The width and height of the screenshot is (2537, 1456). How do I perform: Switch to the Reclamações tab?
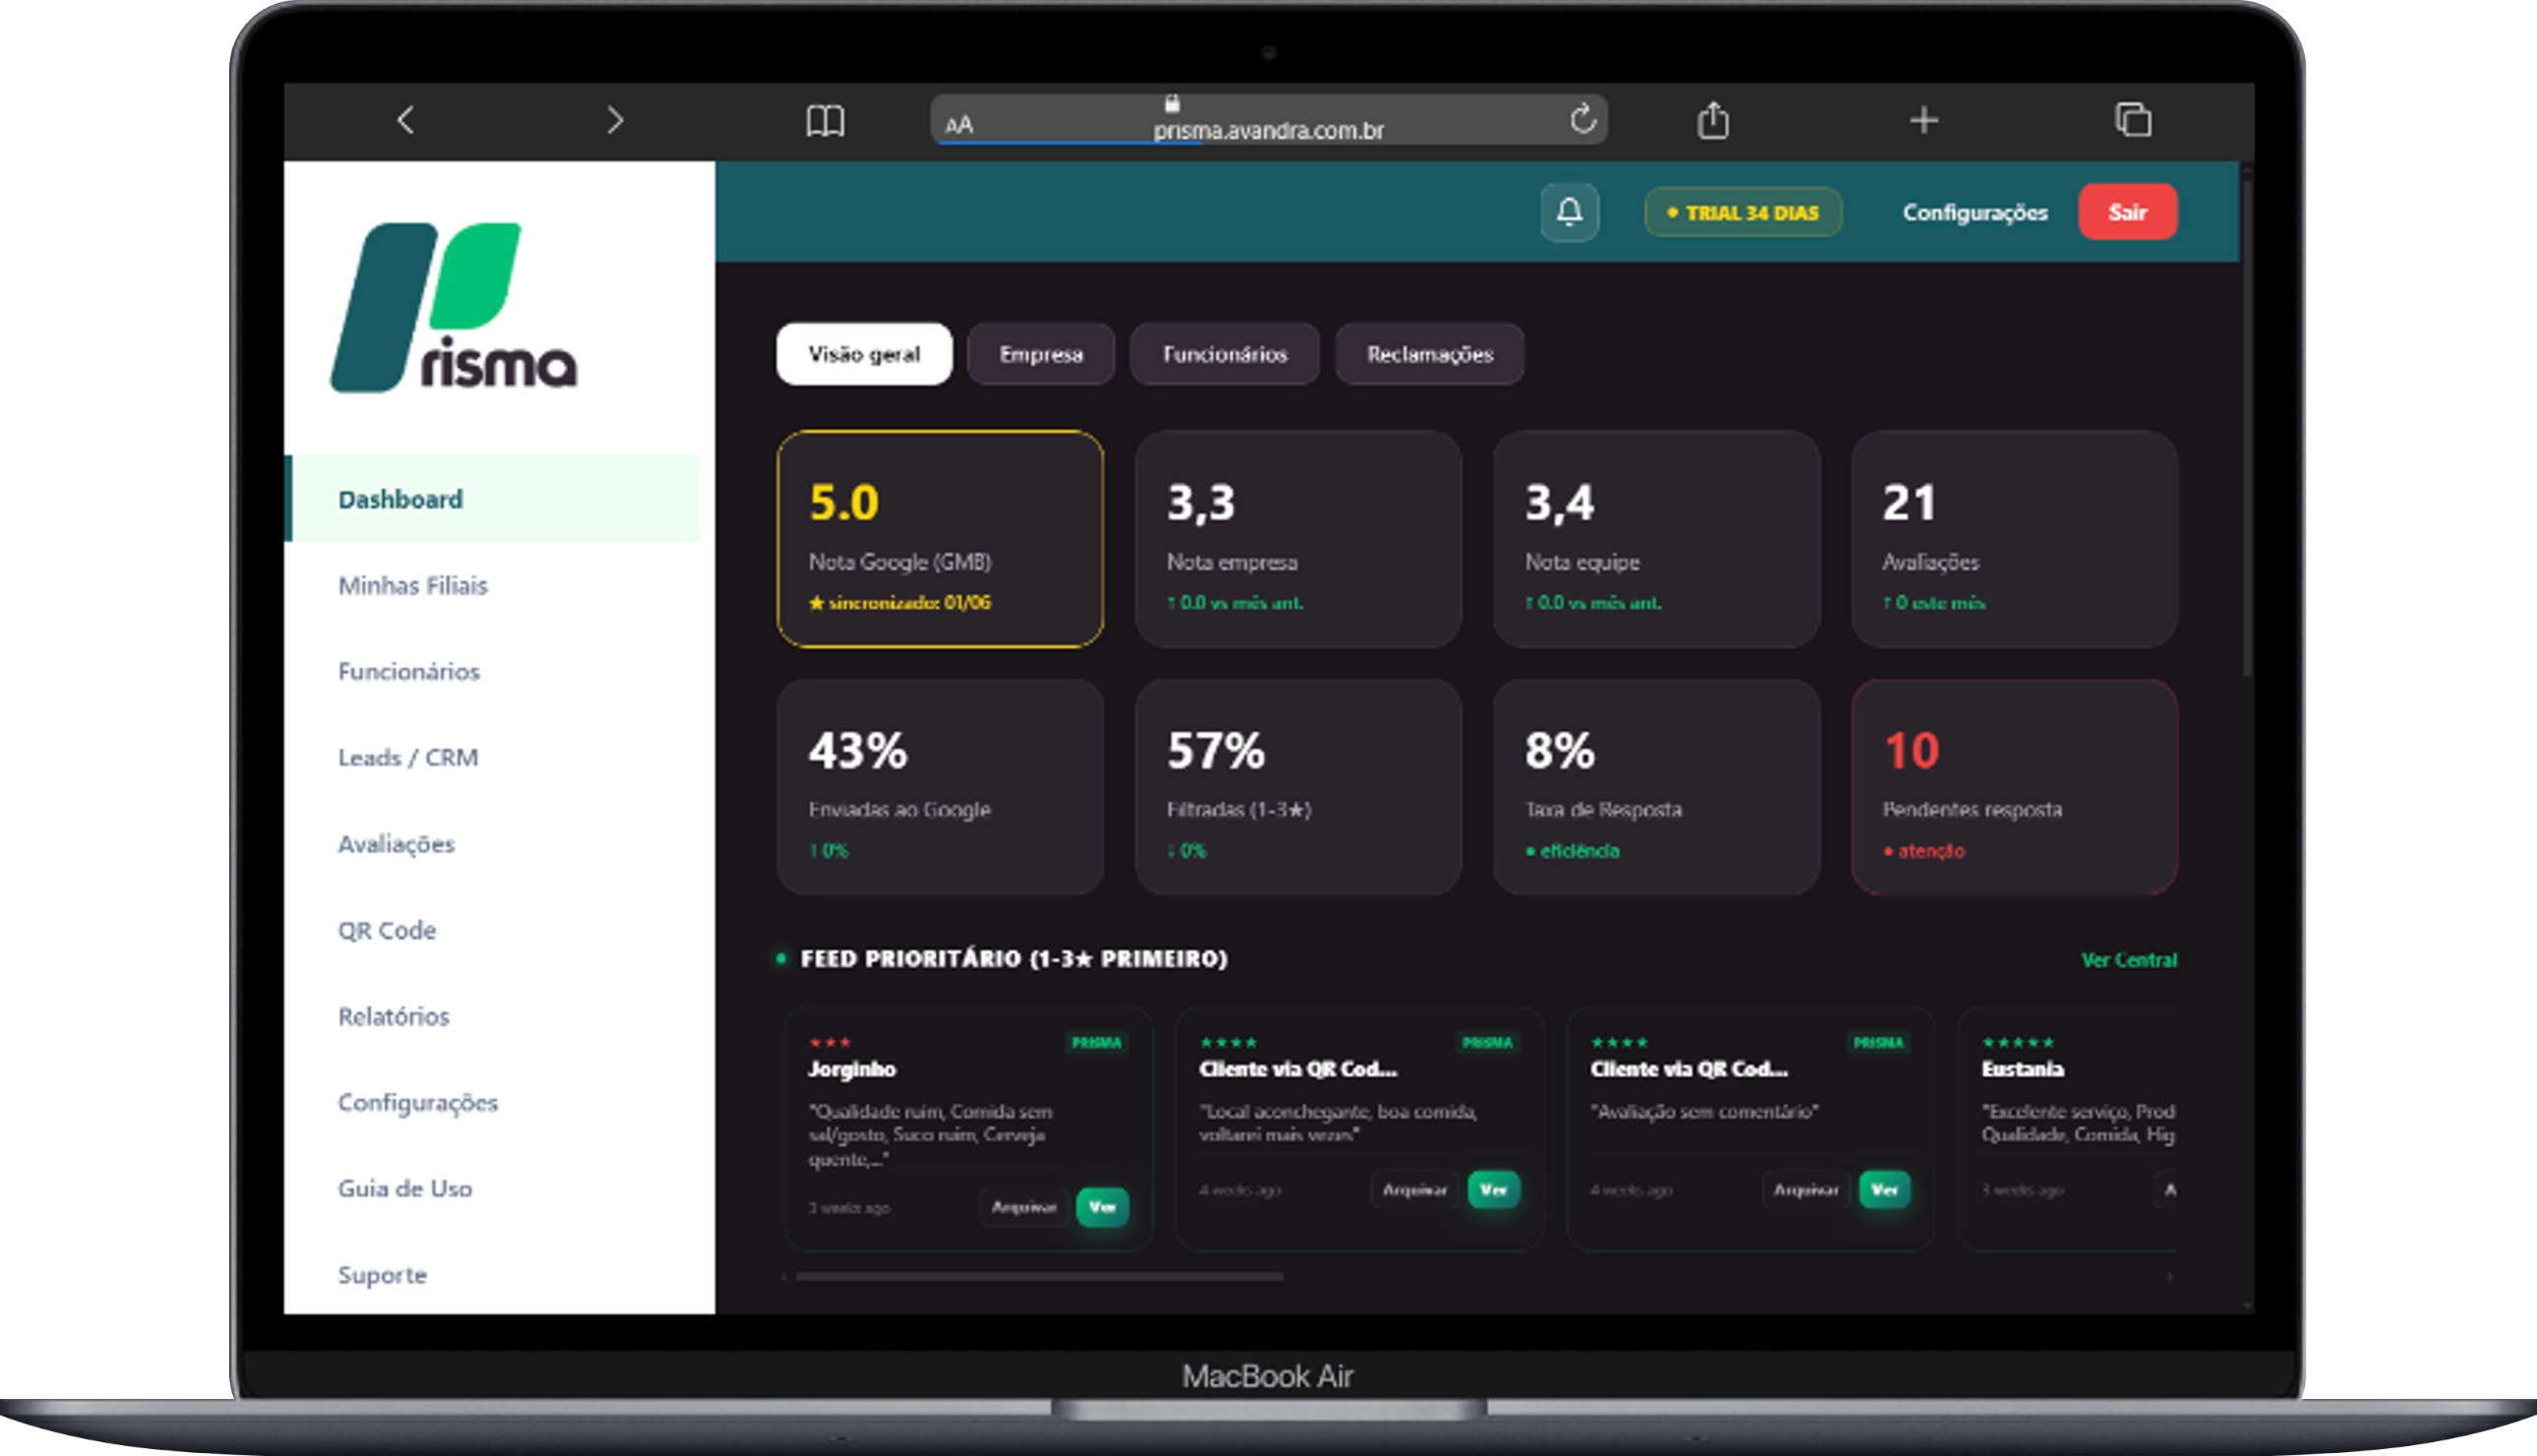[x=1430, y=354]
